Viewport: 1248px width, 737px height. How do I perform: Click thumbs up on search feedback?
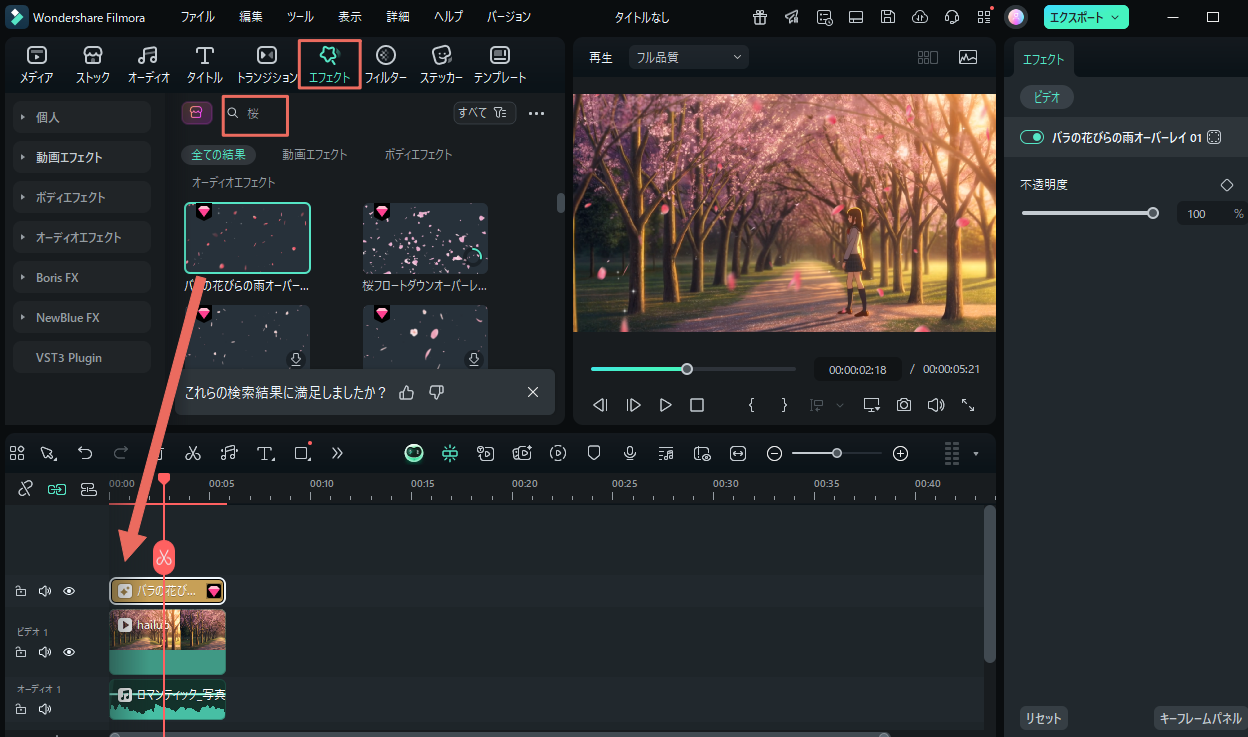pyautogui.click(x=406, y=392)
